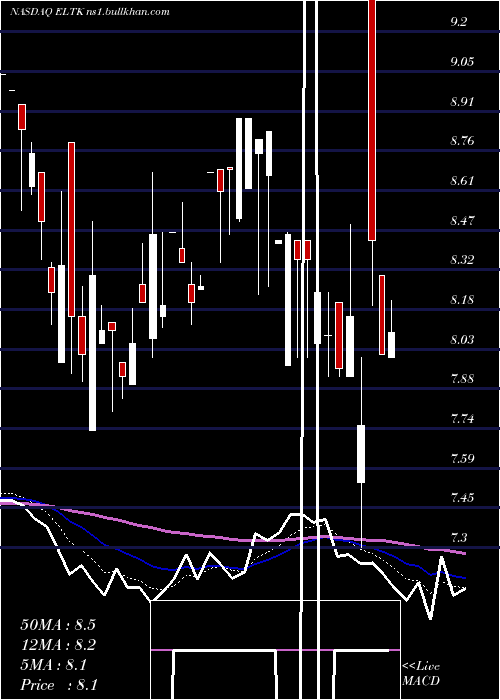Click the 9.05 price axis label
Image resolution: width=500 pixels, height=700 pixels.
pyautogui.click(x=462, y=61)
